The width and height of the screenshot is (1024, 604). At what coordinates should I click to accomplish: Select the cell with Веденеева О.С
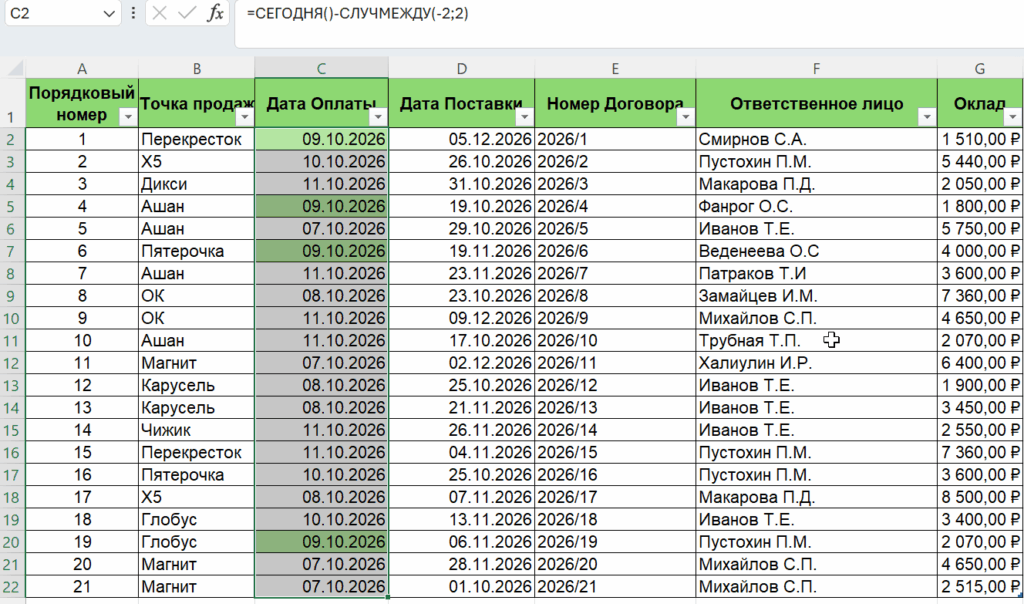tap(816, 251)
